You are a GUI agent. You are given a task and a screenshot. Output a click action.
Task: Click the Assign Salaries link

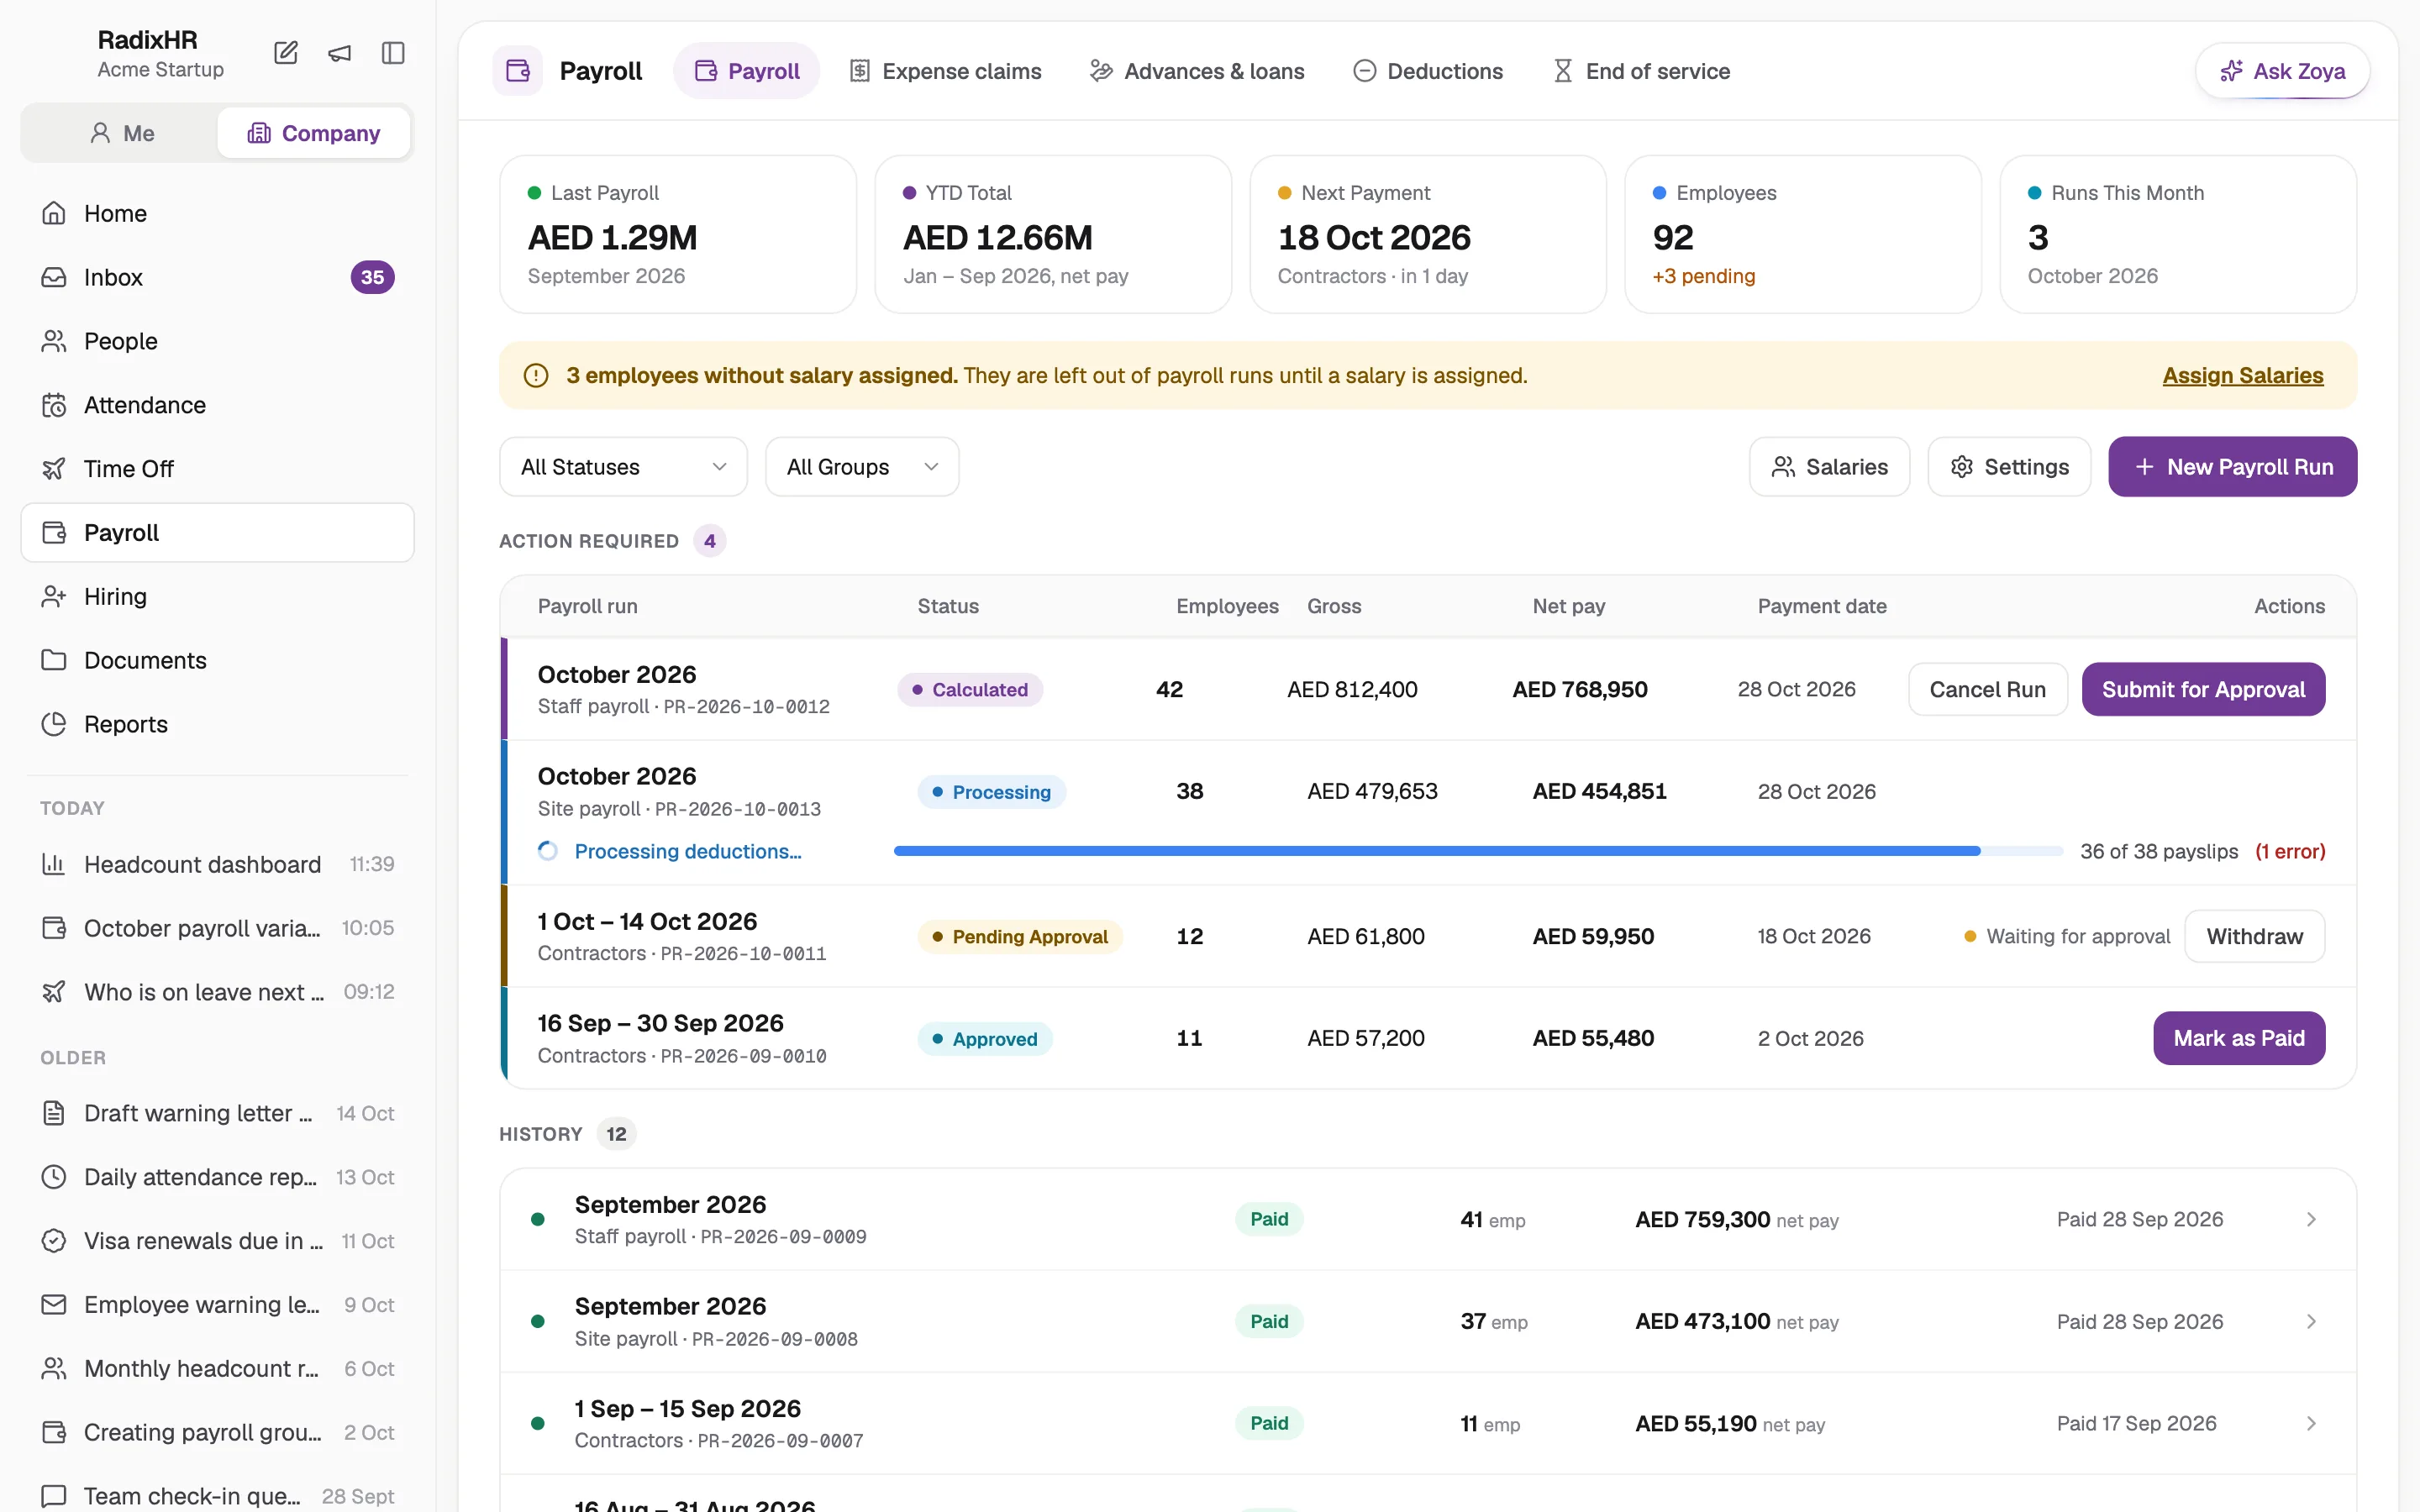coord(2243,375)
